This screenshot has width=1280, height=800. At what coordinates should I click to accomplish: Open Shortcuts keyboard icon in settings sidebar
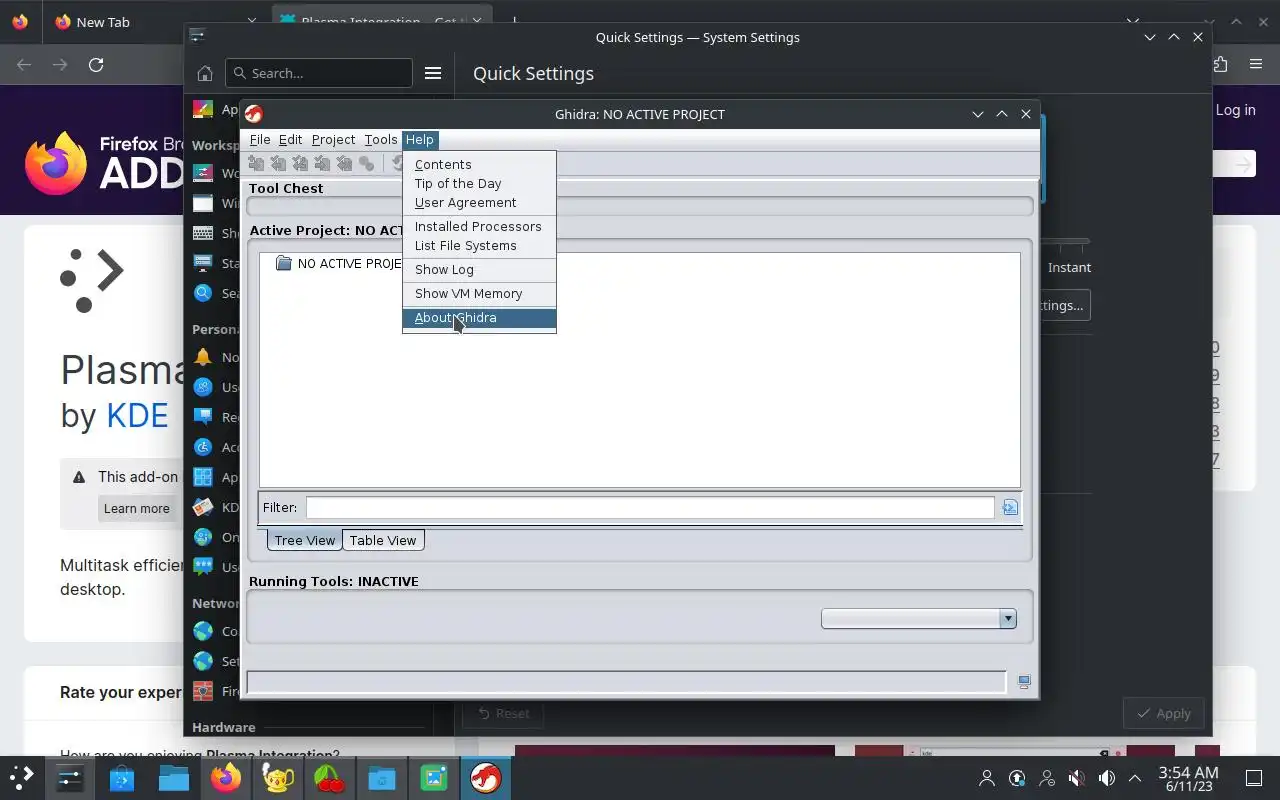[x=203, y=233]
